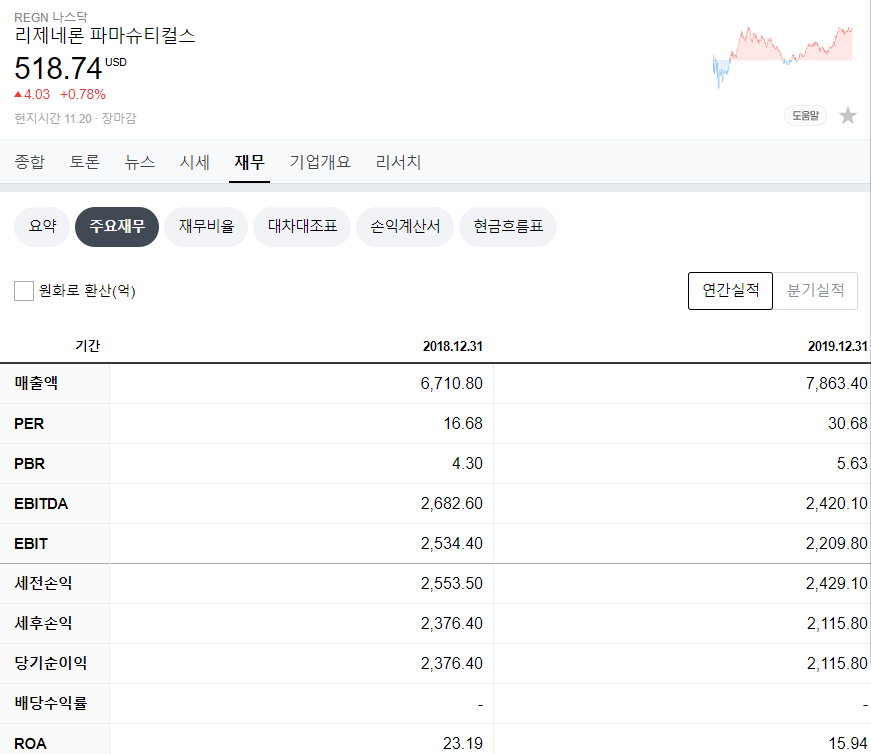871x754 pixels.
Task: Switch to the 리서치 tab
Action: 398,162
